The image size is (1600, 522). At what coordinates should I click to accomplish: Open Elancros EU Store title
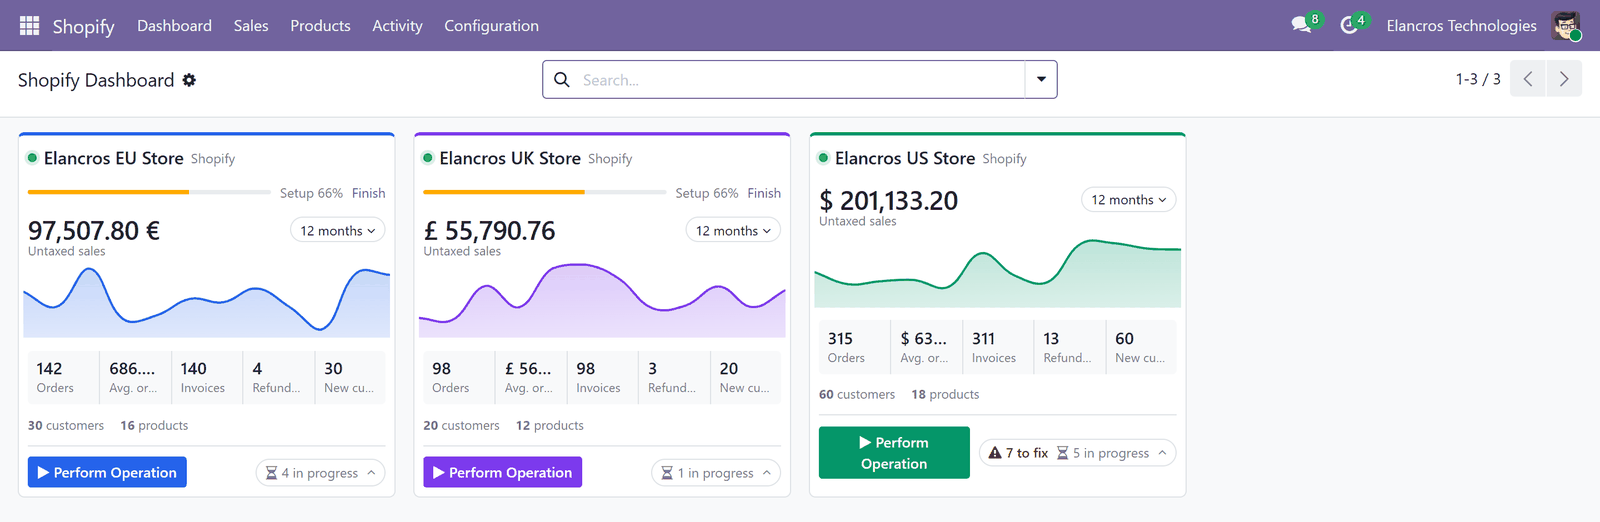click(114, 158)
